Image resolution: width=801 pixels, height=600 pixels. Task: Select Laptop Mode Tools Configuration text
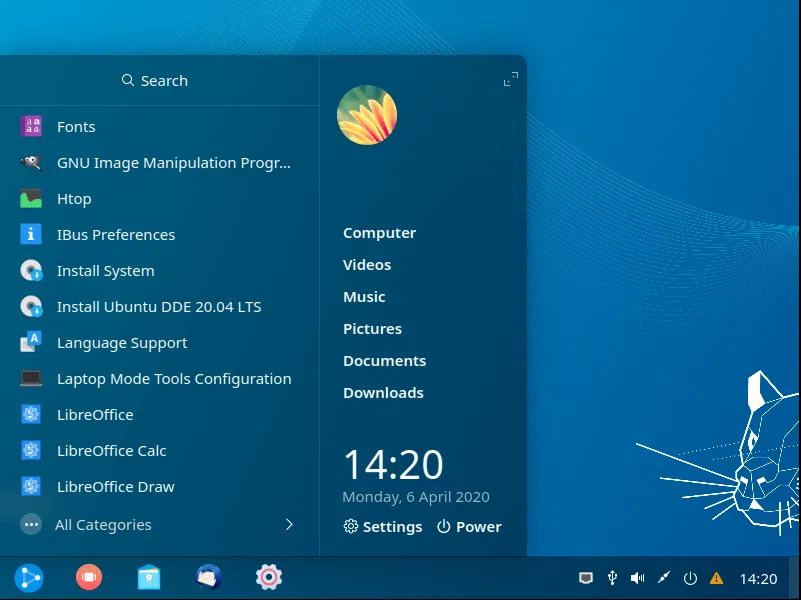pos(174,379)
